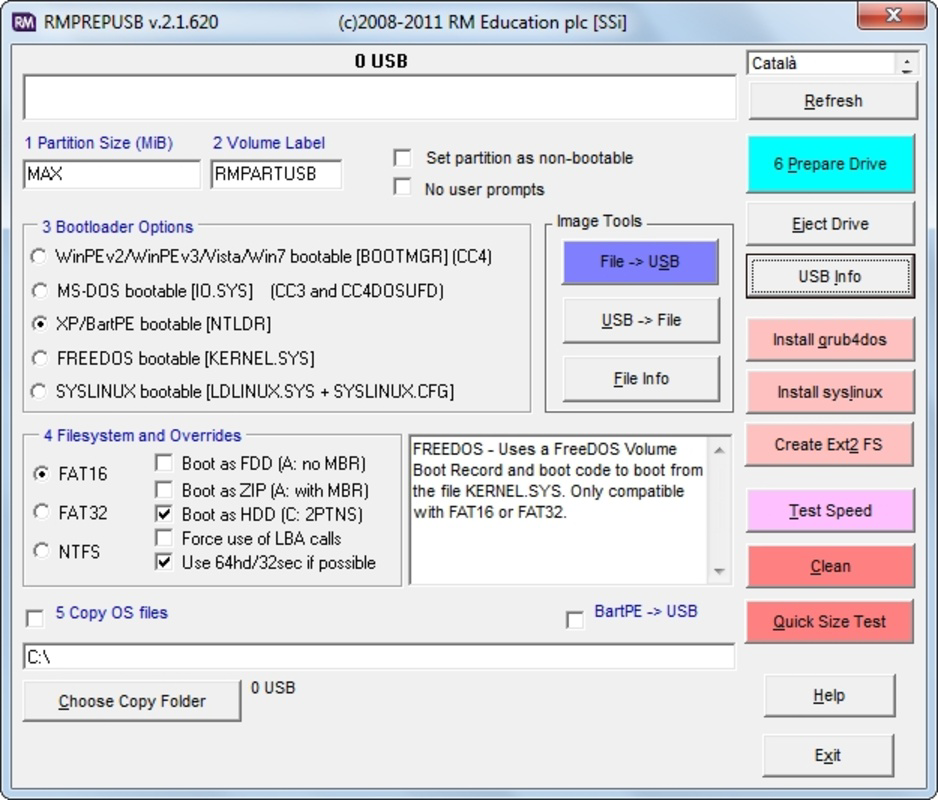This screenshot has height=800, width=938.
Task: Click File Info button
Action: pos(641,379)
